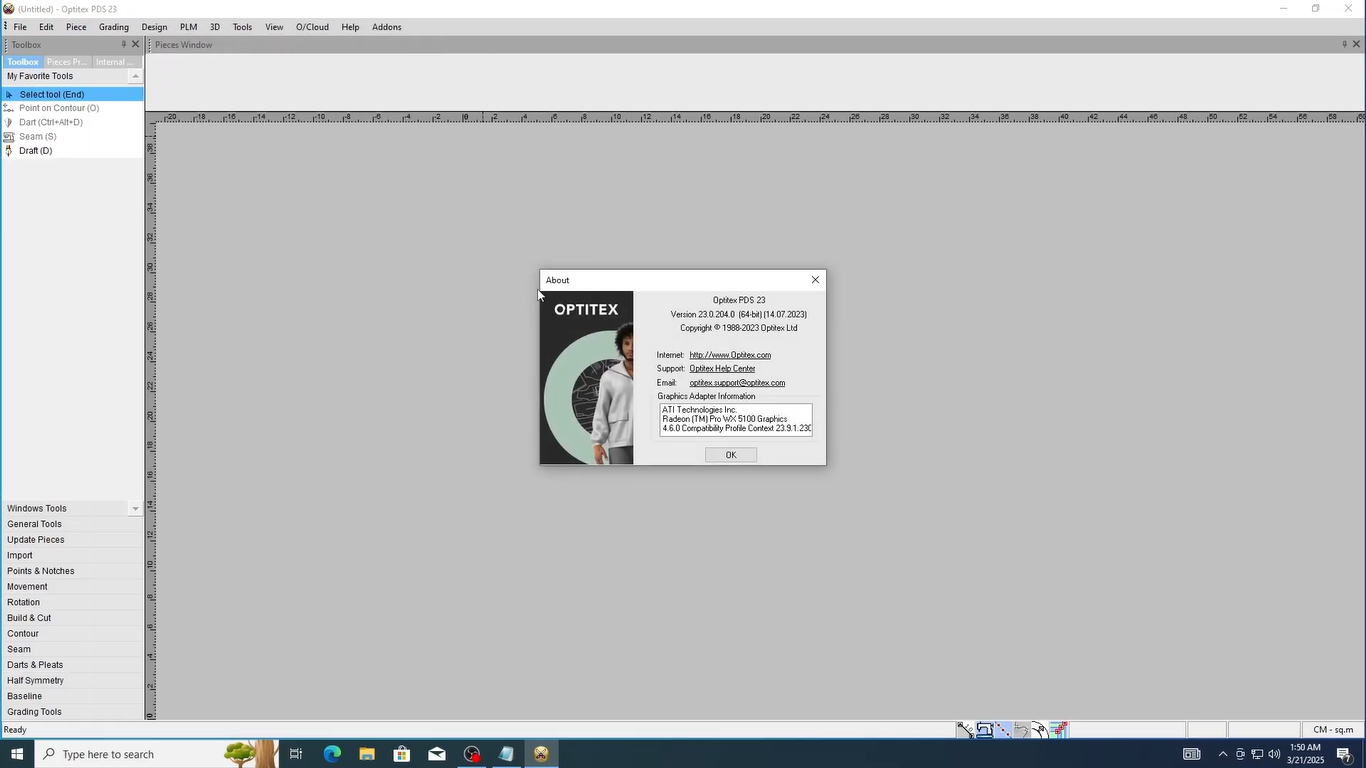Click the striped grid icon in status bar
This screenshot has height=768, width=1366.
click(x=1059, y=730)
